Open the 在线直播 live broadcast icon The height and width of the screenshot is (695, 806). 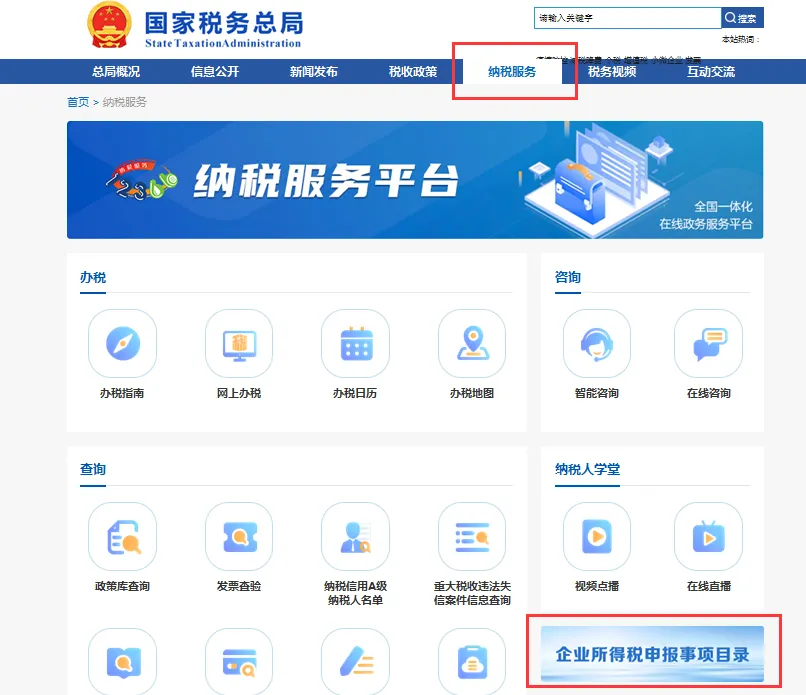(x=709, y=537)
